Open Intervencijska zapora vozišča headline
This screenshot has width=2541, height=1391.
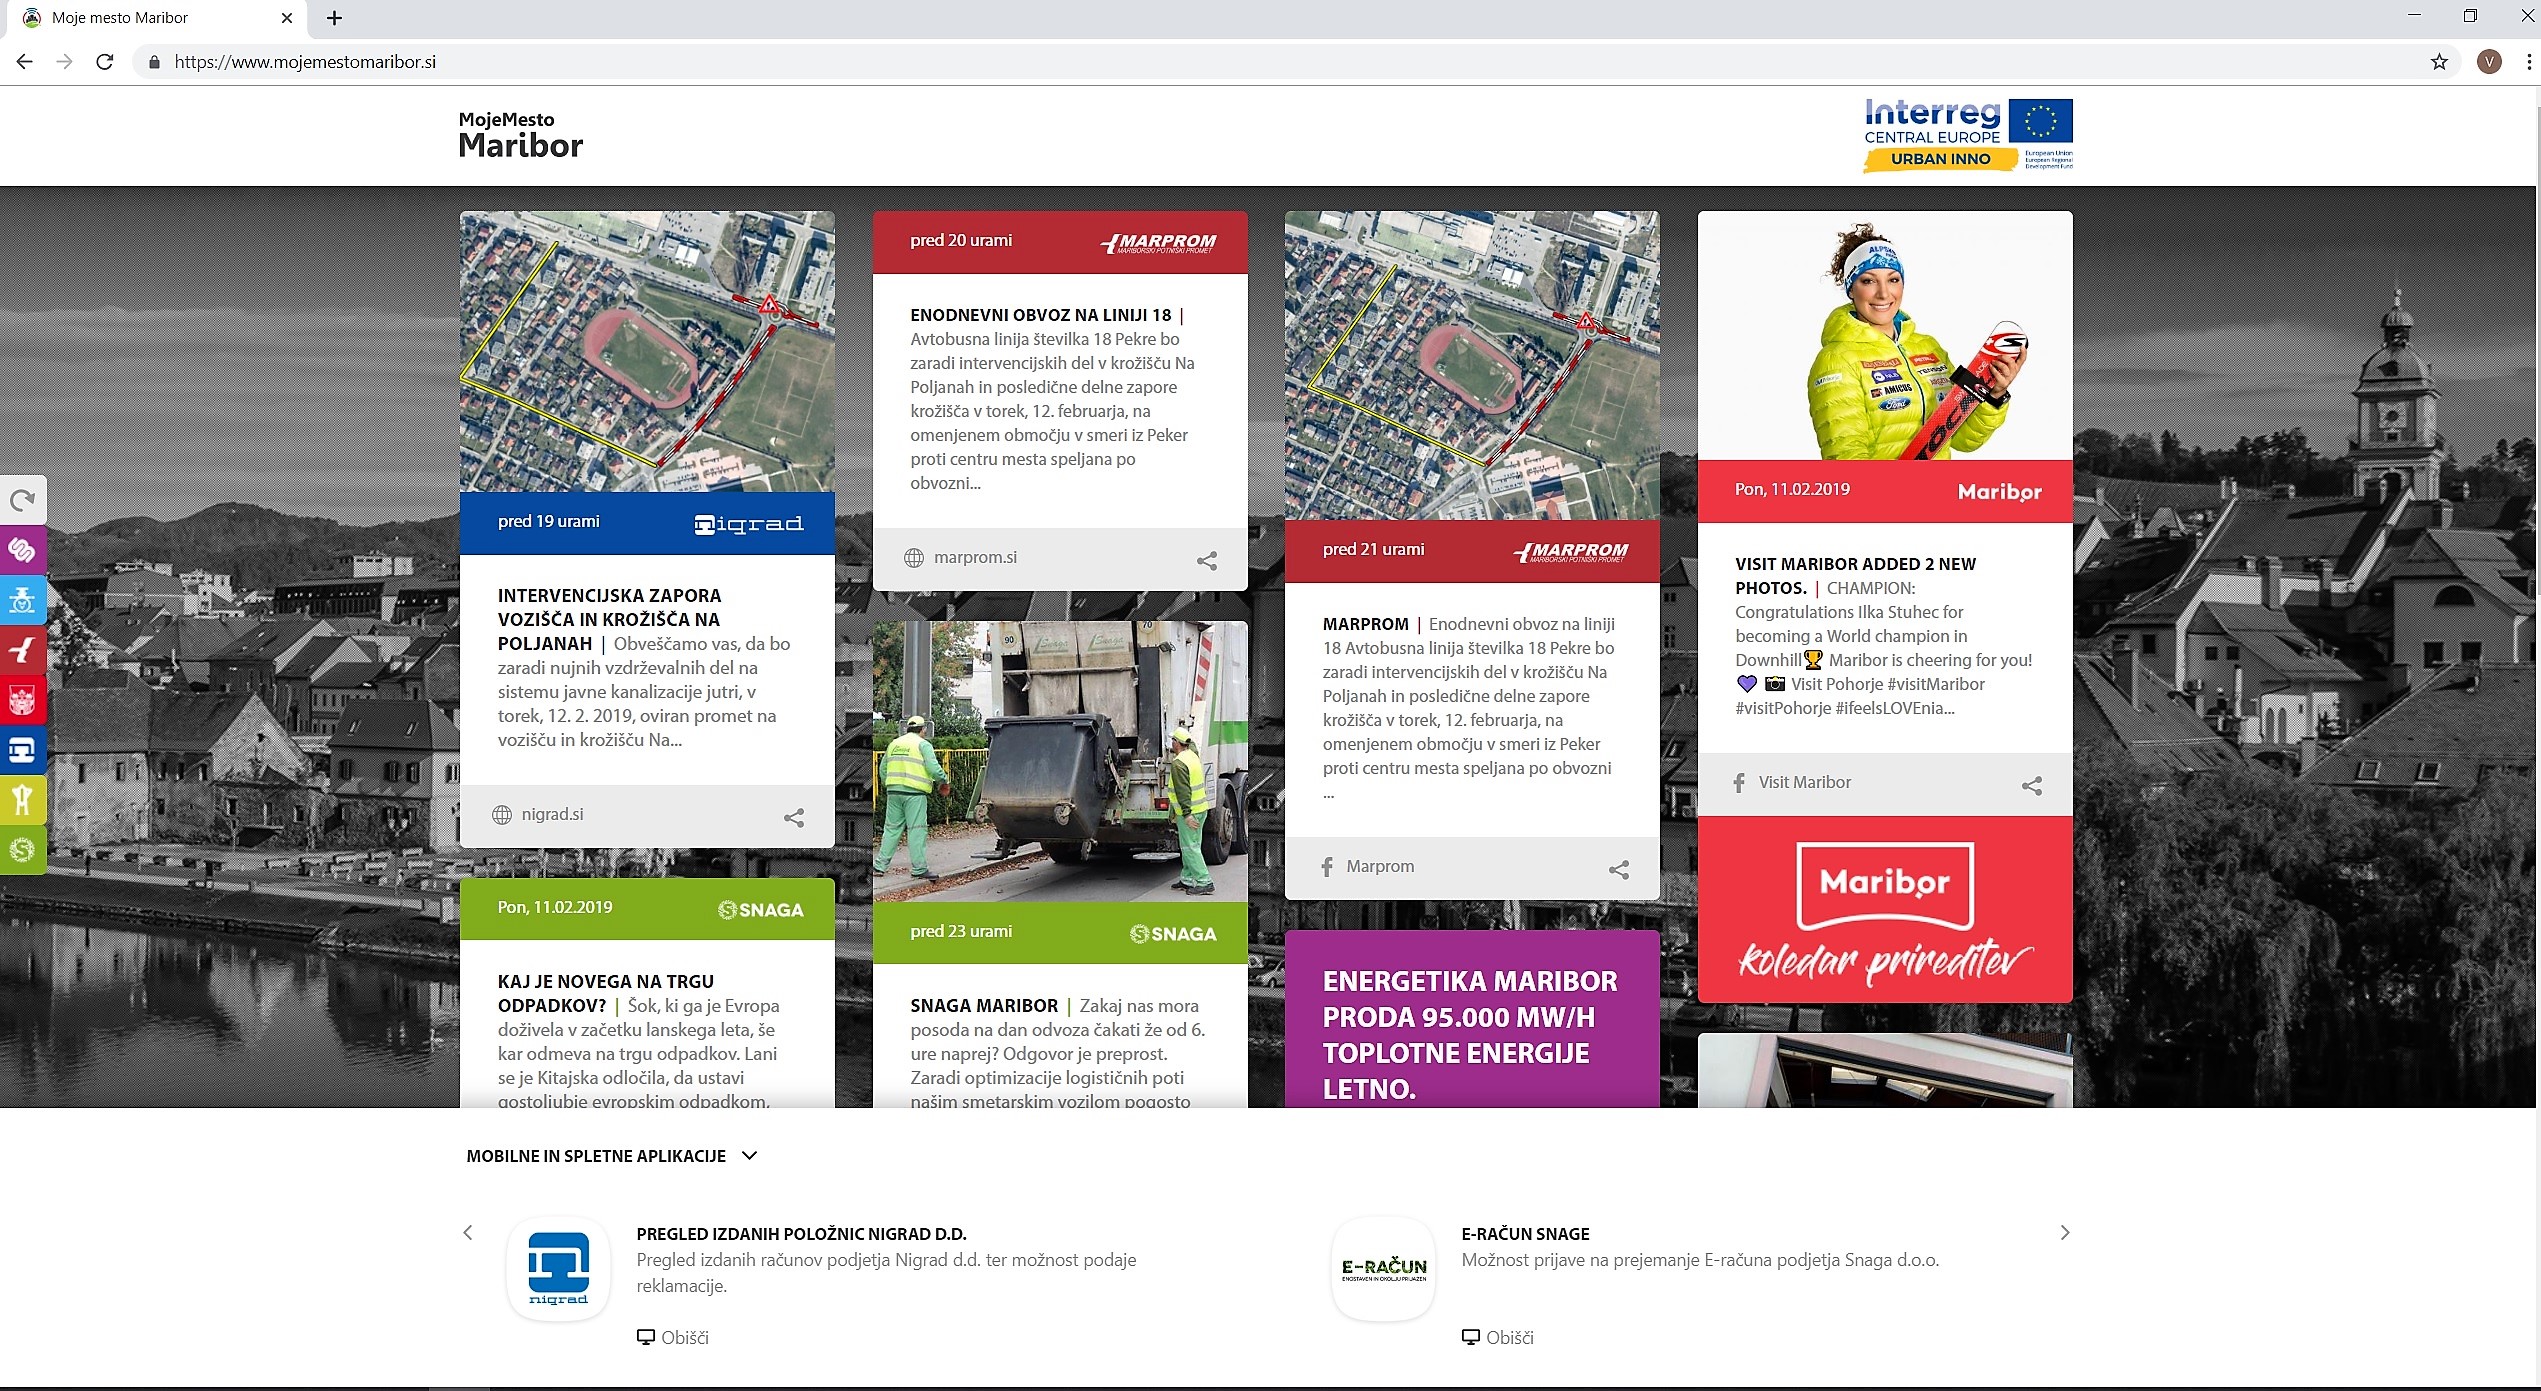point(609,620)
